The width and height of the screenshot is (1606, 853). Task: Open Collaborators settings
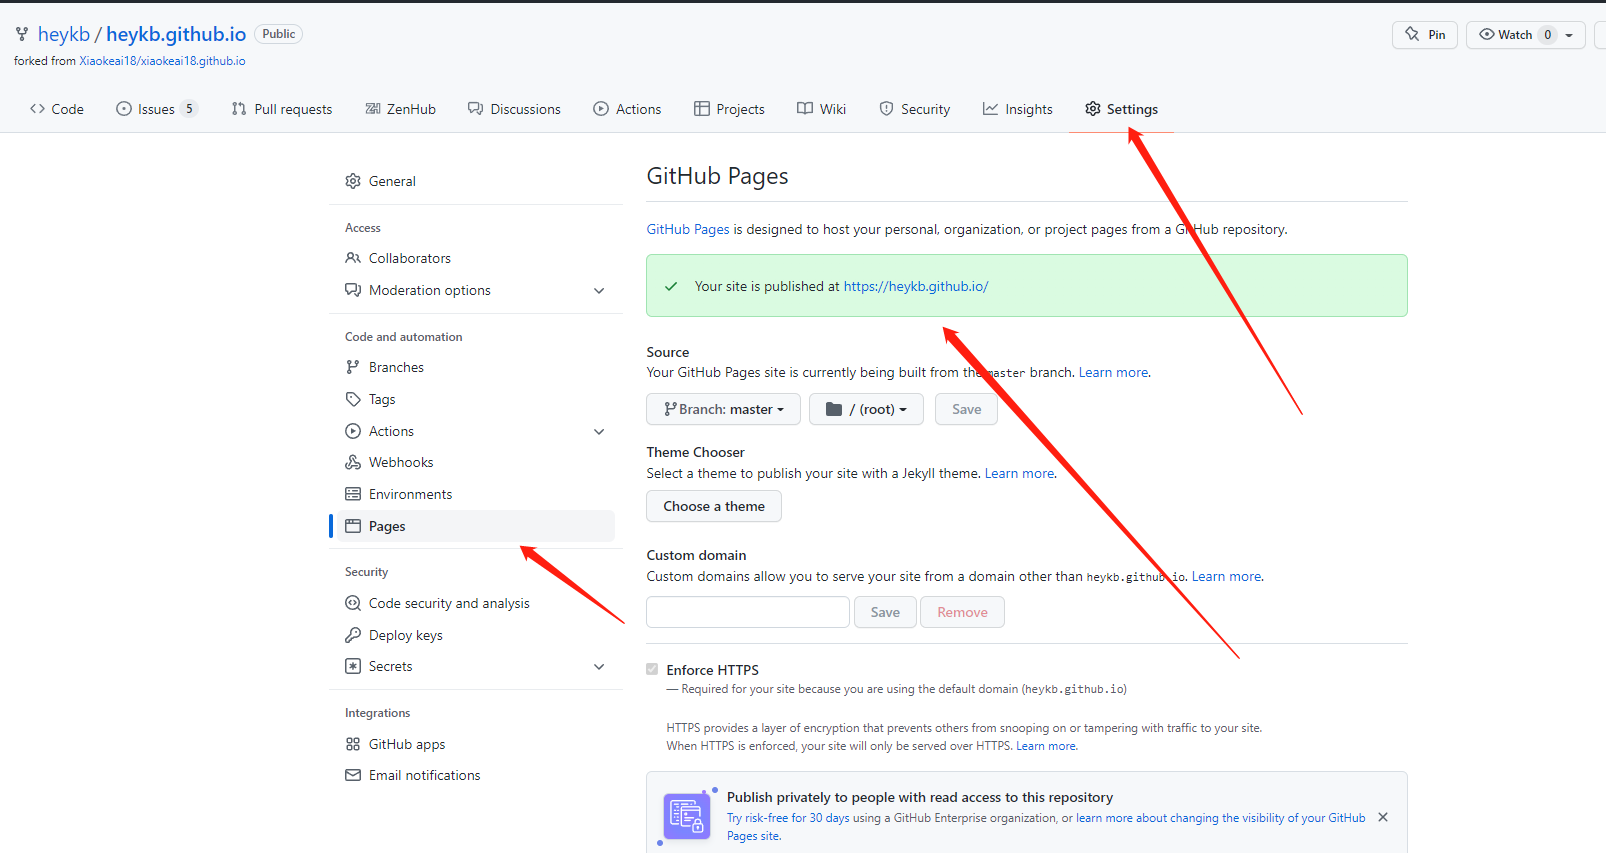pos(476,258)
